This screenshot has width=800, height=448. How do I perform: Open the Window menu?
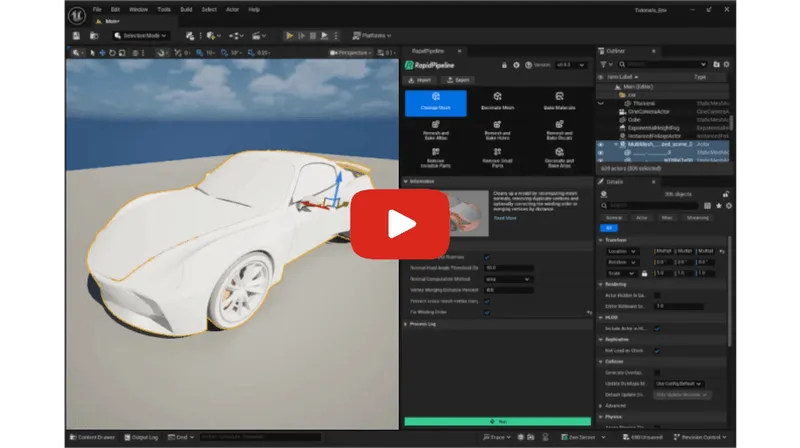click(138, 10)
